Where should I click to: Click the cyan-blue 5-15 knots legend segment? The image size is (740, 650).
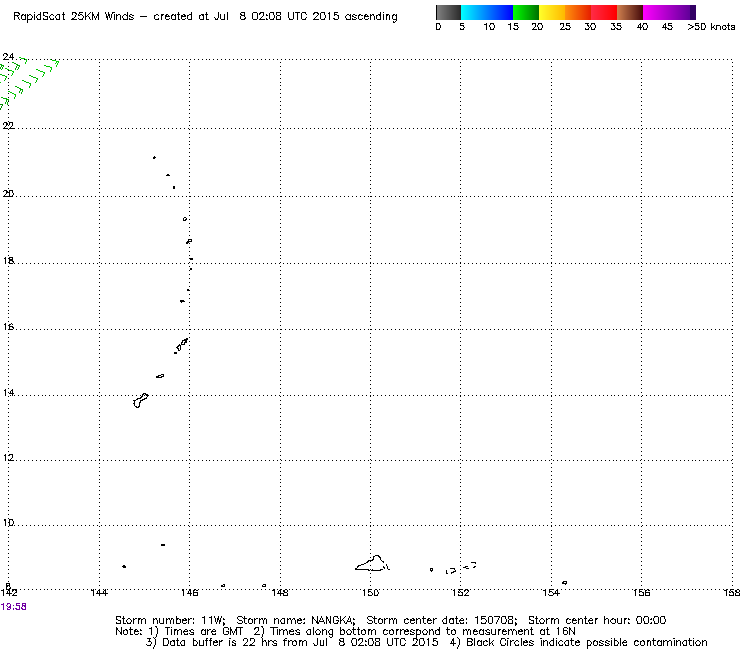tap(487, 12)
